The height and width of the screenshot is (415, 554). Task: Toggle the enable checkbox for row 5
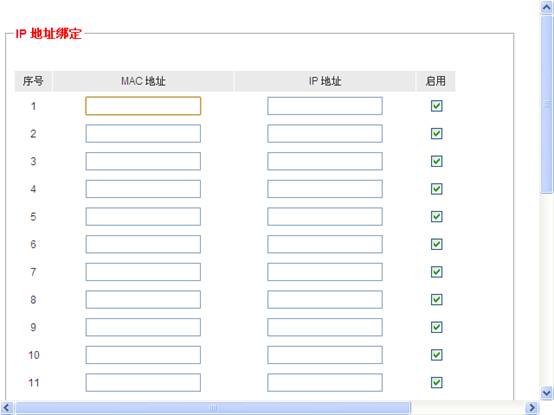coord(437,217)
